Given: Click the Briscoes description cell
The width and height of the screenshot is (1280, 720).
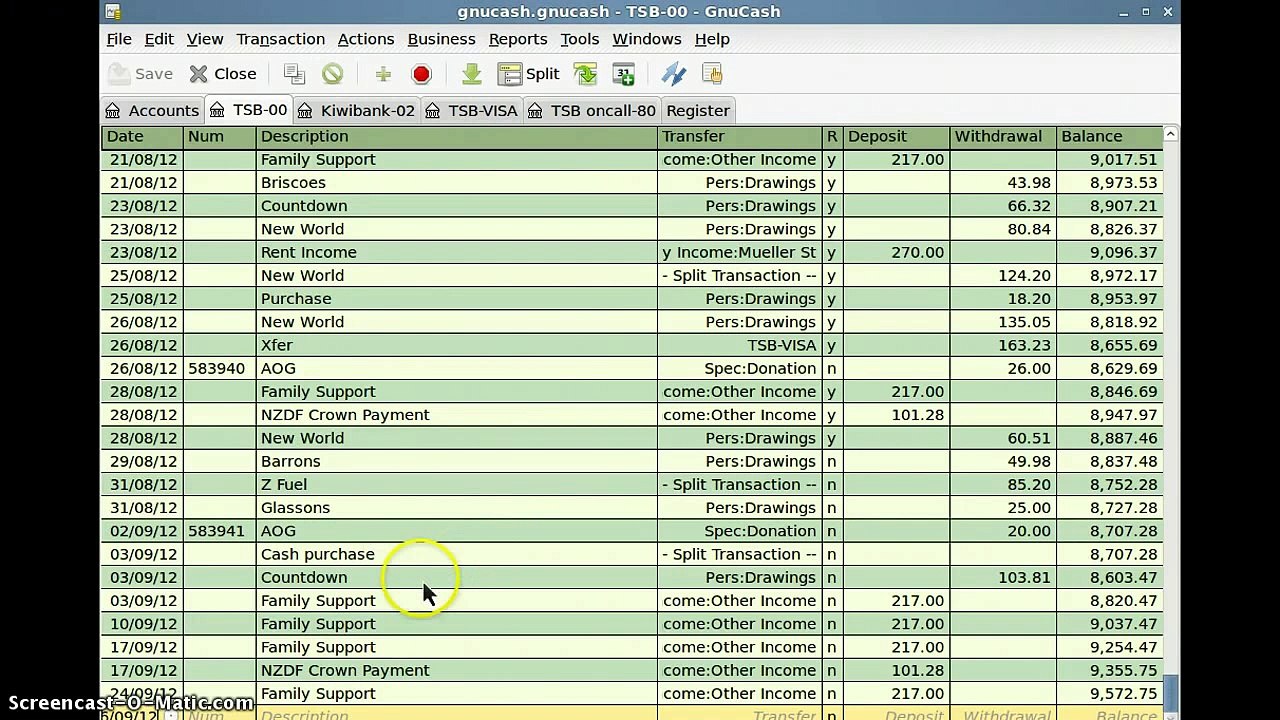Looking at the screenshot, I should tap(457, 183).
